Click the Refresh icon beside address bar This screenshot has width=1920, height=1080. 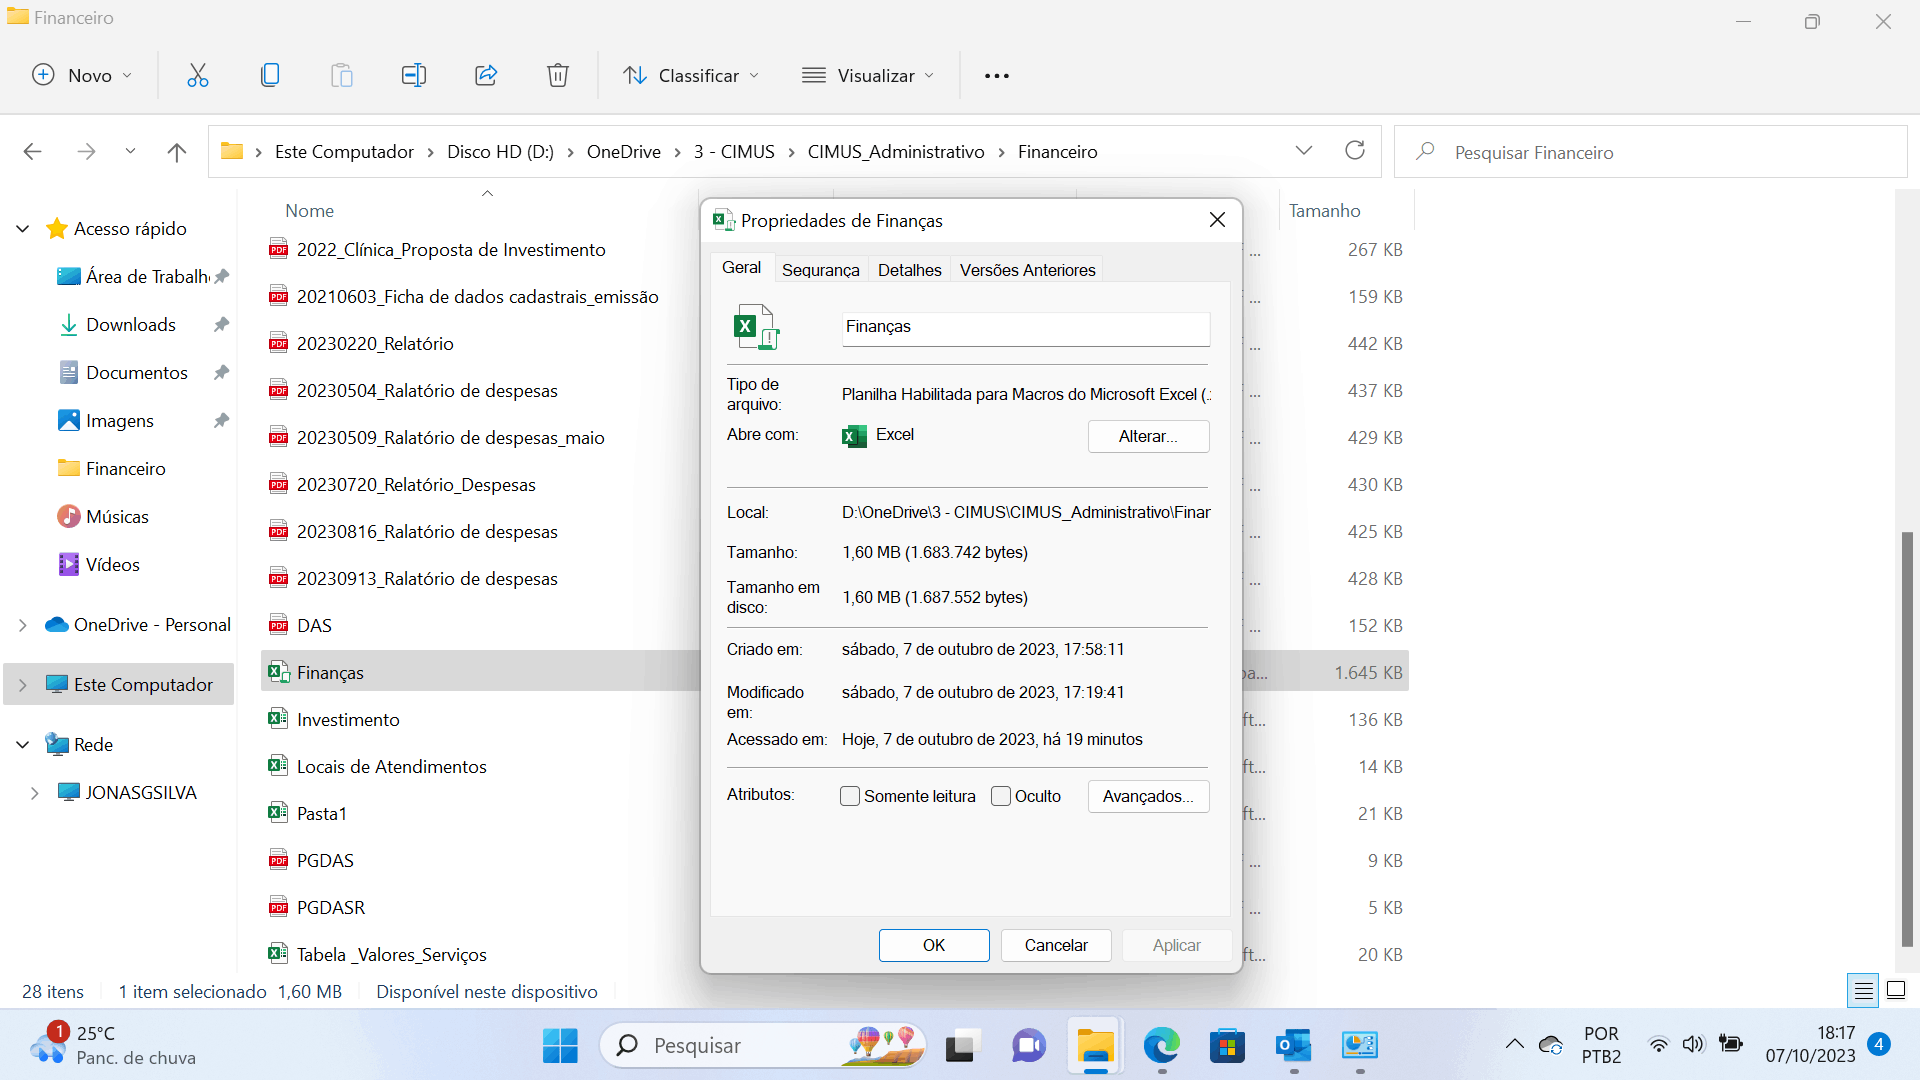tap(1355, 151)
